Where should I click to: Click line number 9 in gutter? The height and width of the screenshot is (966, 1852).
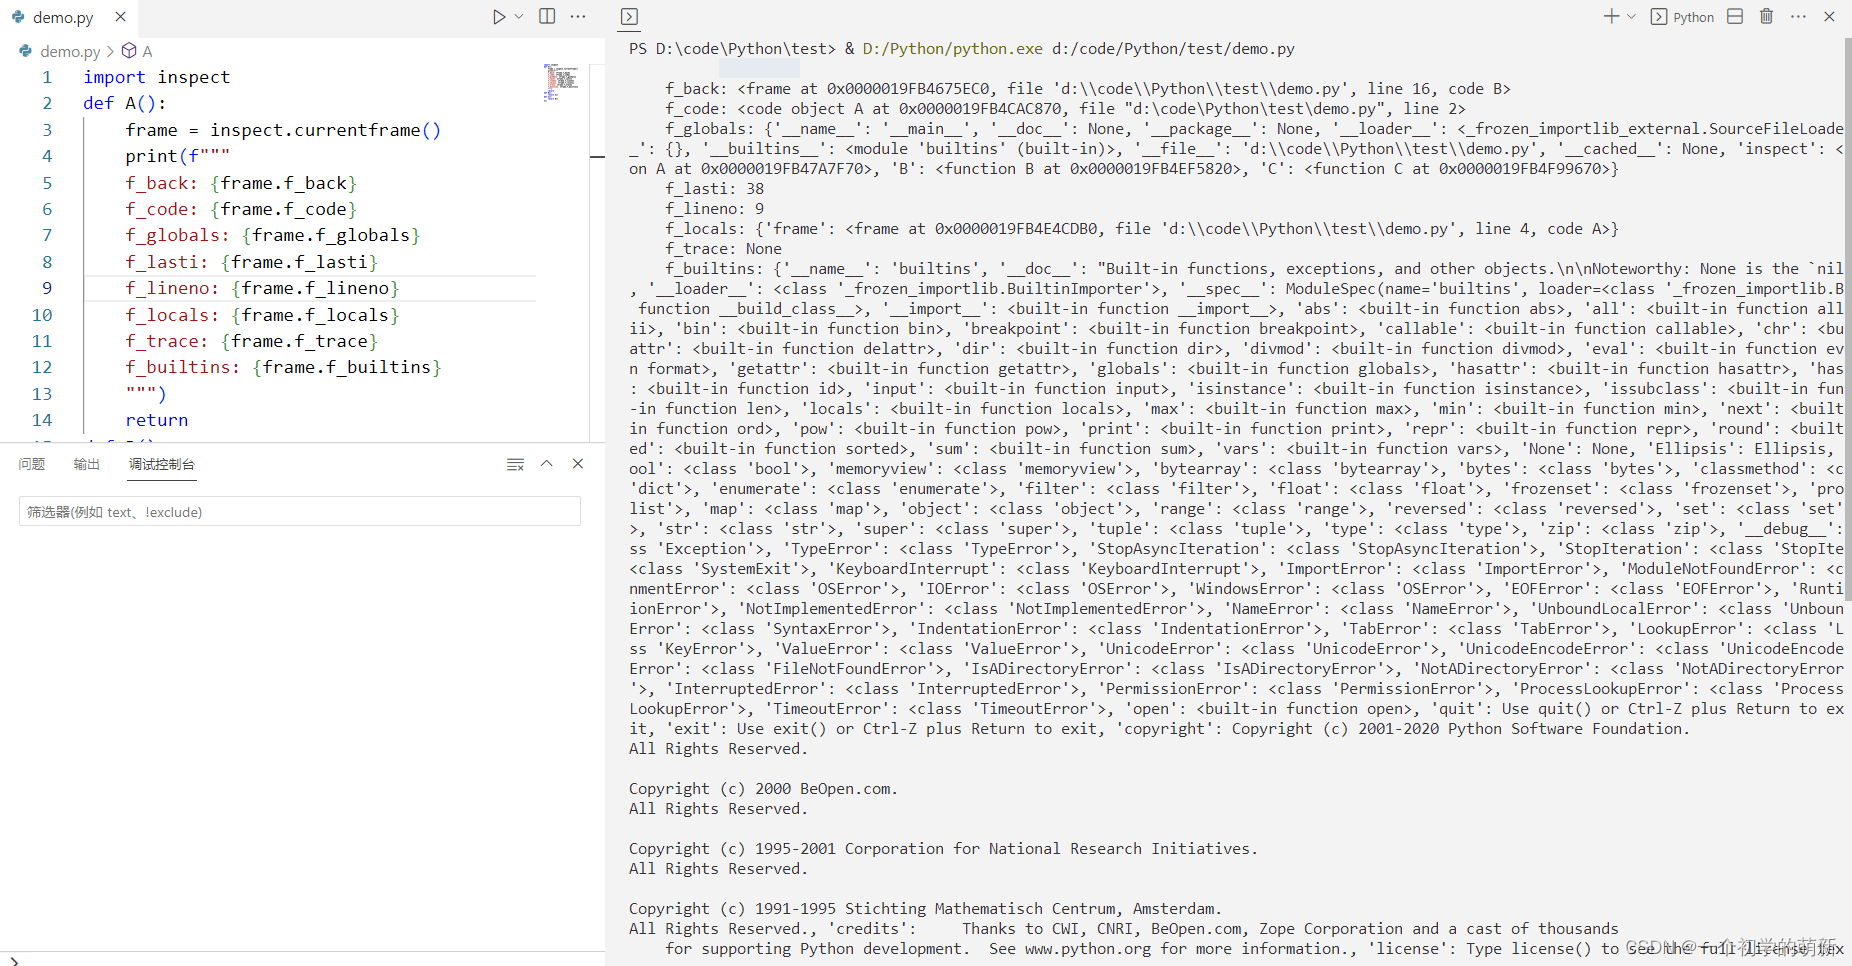click(x=47, y=288)
